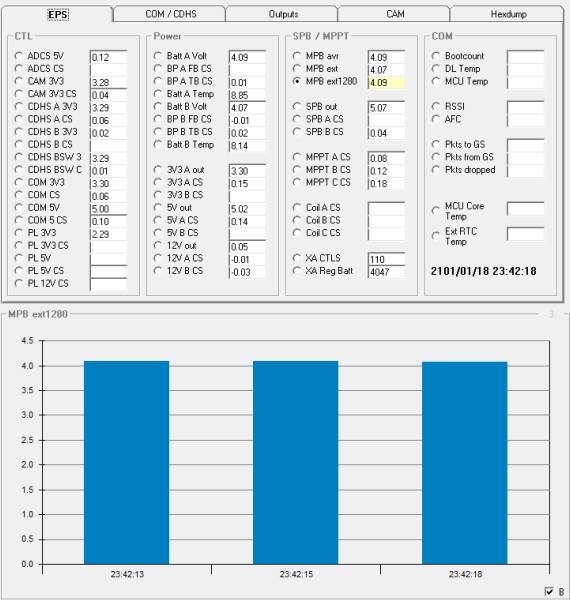Choose the 3V3 B CS radio button
The width and height of the screenshot is (570, 600).
point(158,195)
